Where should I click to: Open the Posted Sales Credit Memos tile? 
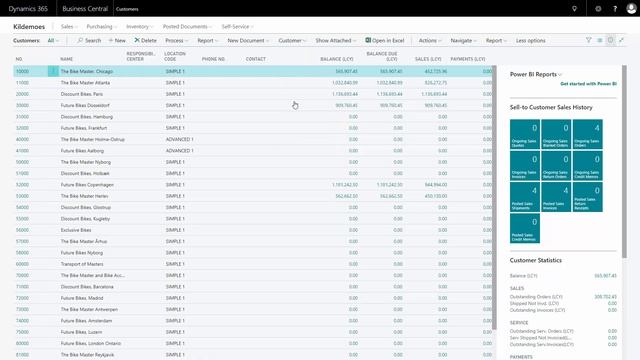pos(524,228)
